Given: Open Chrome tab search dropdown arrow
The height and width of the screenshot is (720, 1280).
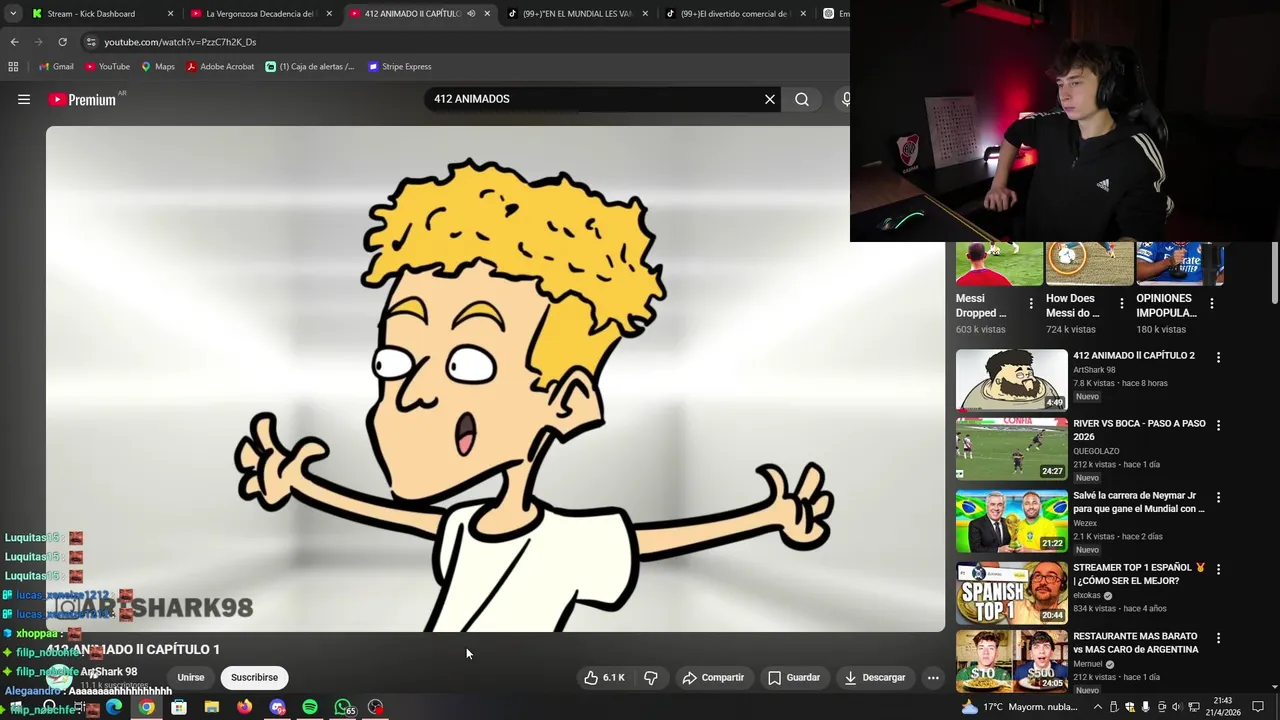Looking at the screenshot, I should (13, 14).
